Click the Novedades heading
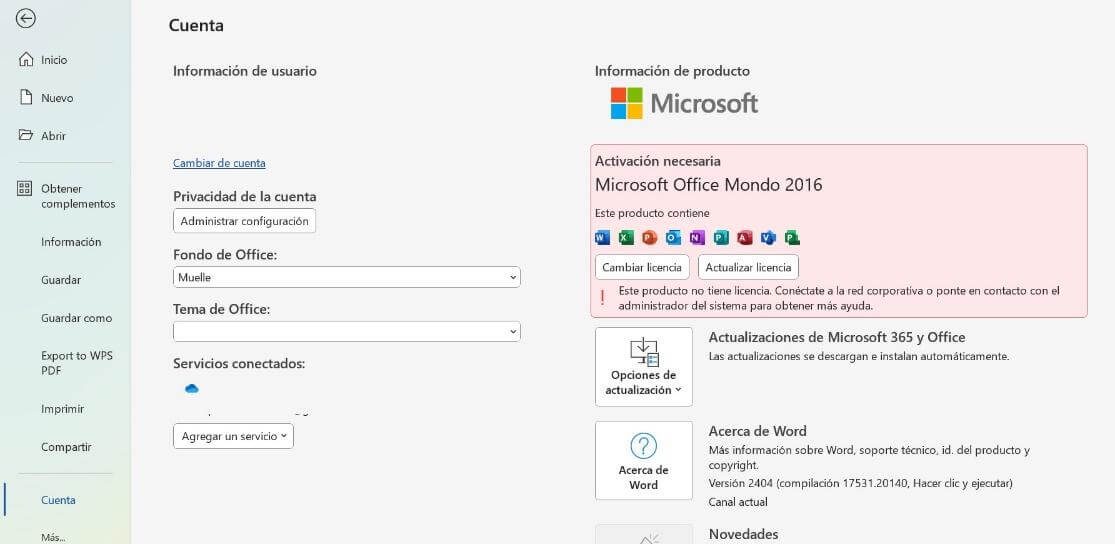 [744, 534]
